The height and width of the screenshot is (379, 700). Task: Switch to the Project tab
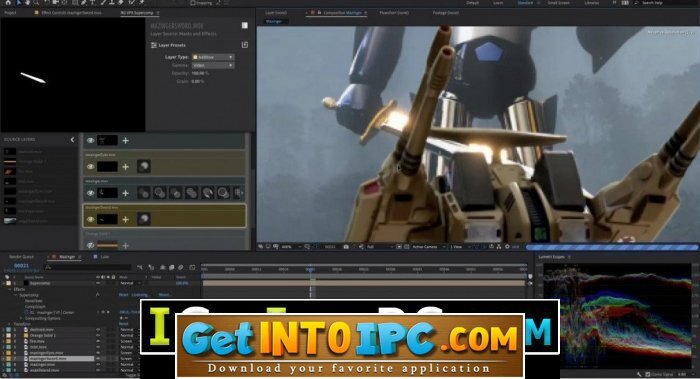[10, 13]
